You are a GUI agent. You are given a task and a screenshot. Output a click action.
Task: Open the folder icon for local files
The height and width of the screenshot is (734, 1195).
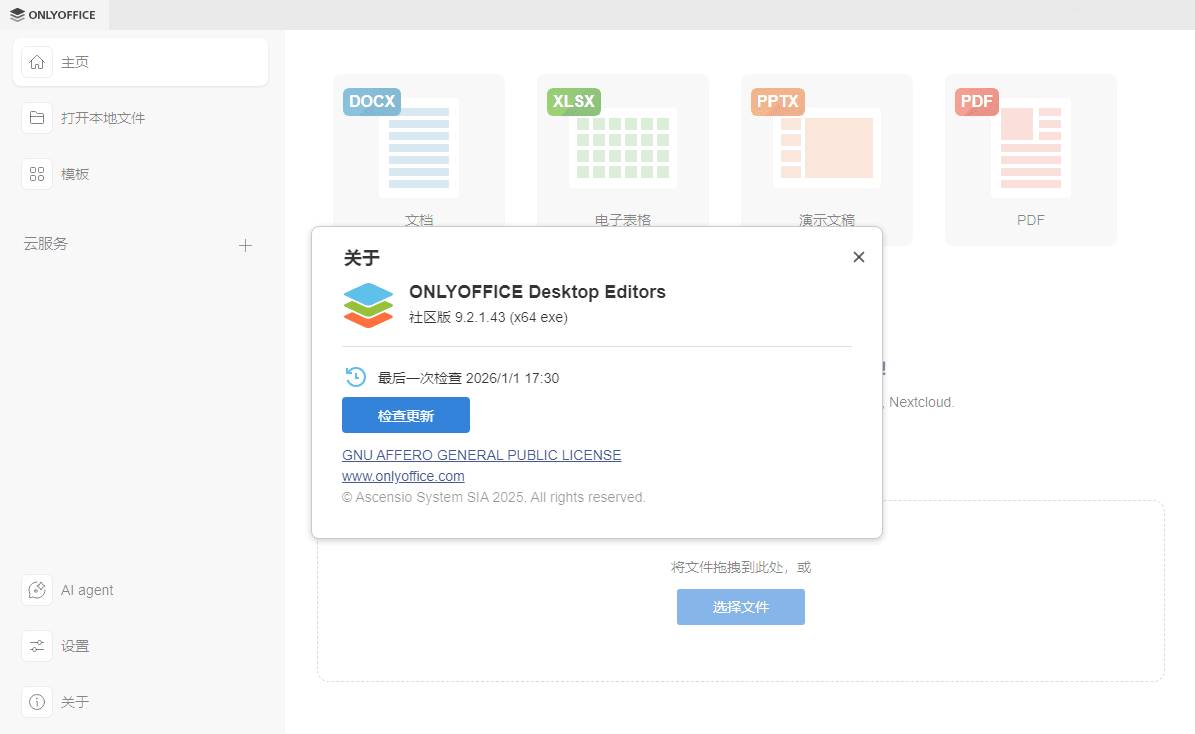tap(36, 117)
